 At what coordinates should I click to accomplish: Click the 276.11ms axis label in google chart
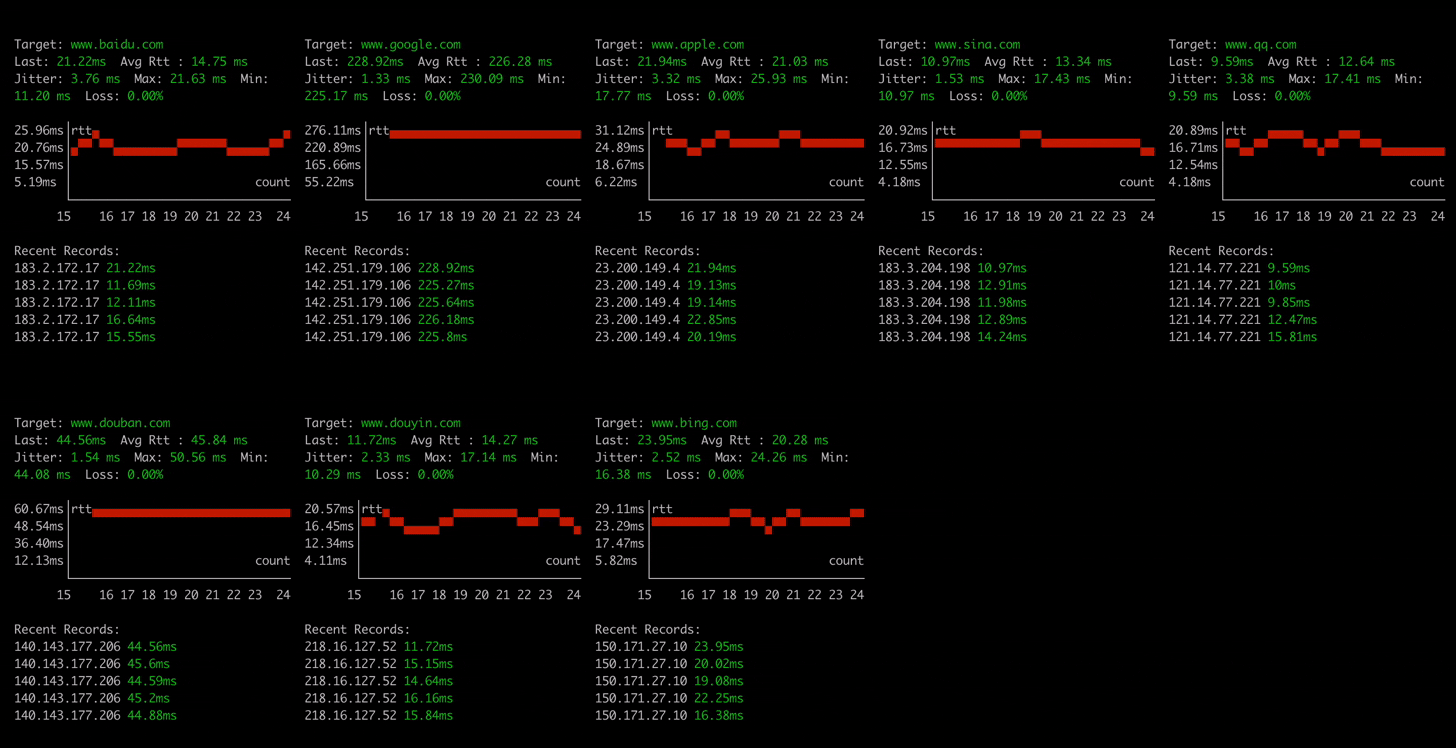coord(333,131)
